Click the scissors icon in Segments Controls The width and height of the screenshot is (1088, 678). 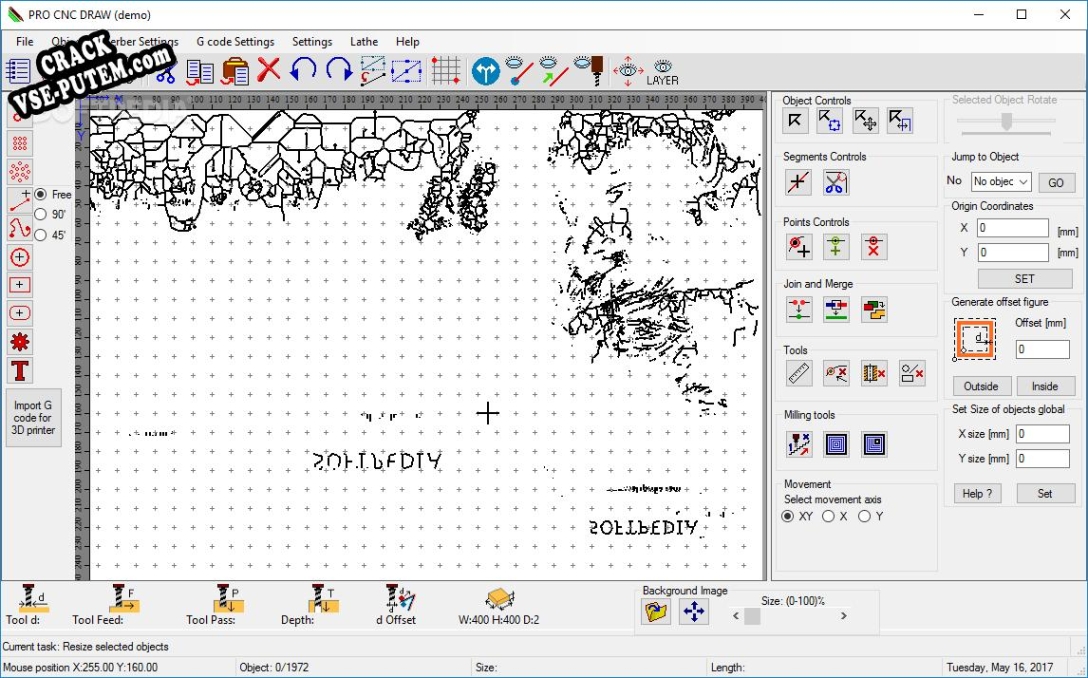click(x=836, y=182)
